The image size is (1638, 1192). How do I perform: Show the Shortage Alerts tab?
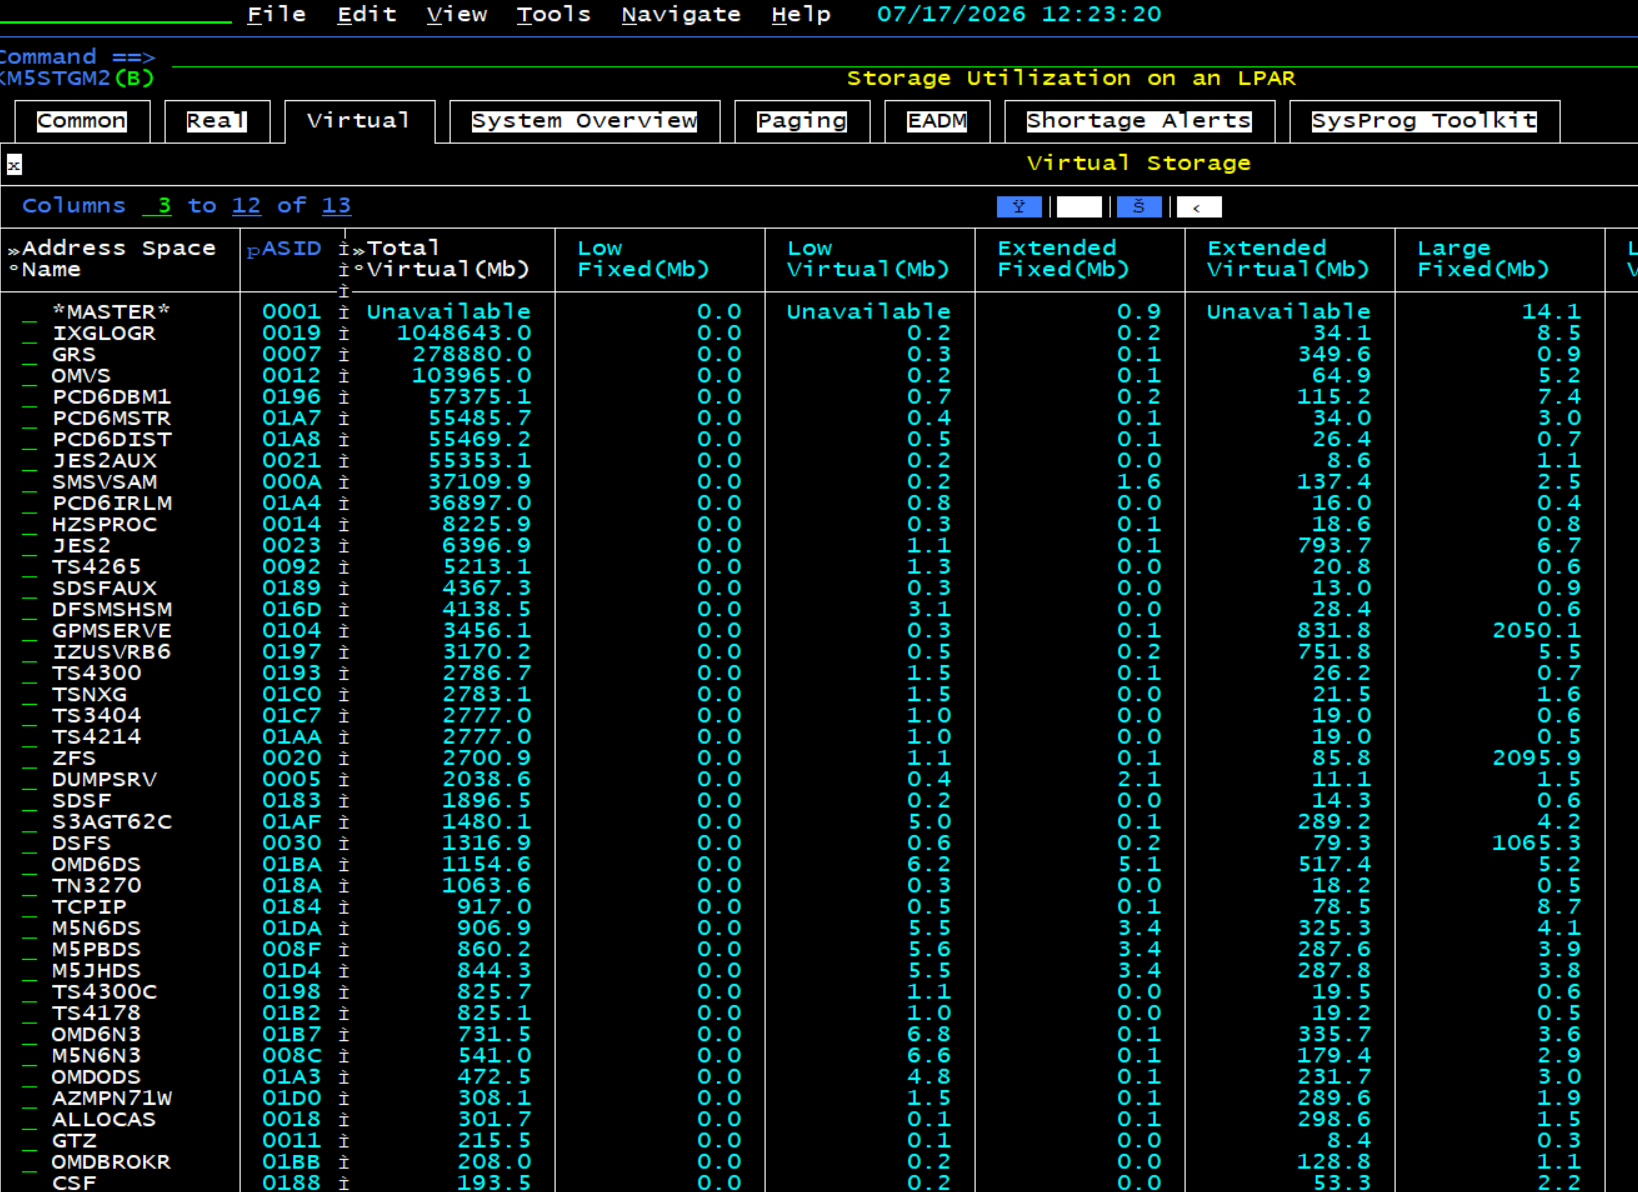[x=1139, y=121]
